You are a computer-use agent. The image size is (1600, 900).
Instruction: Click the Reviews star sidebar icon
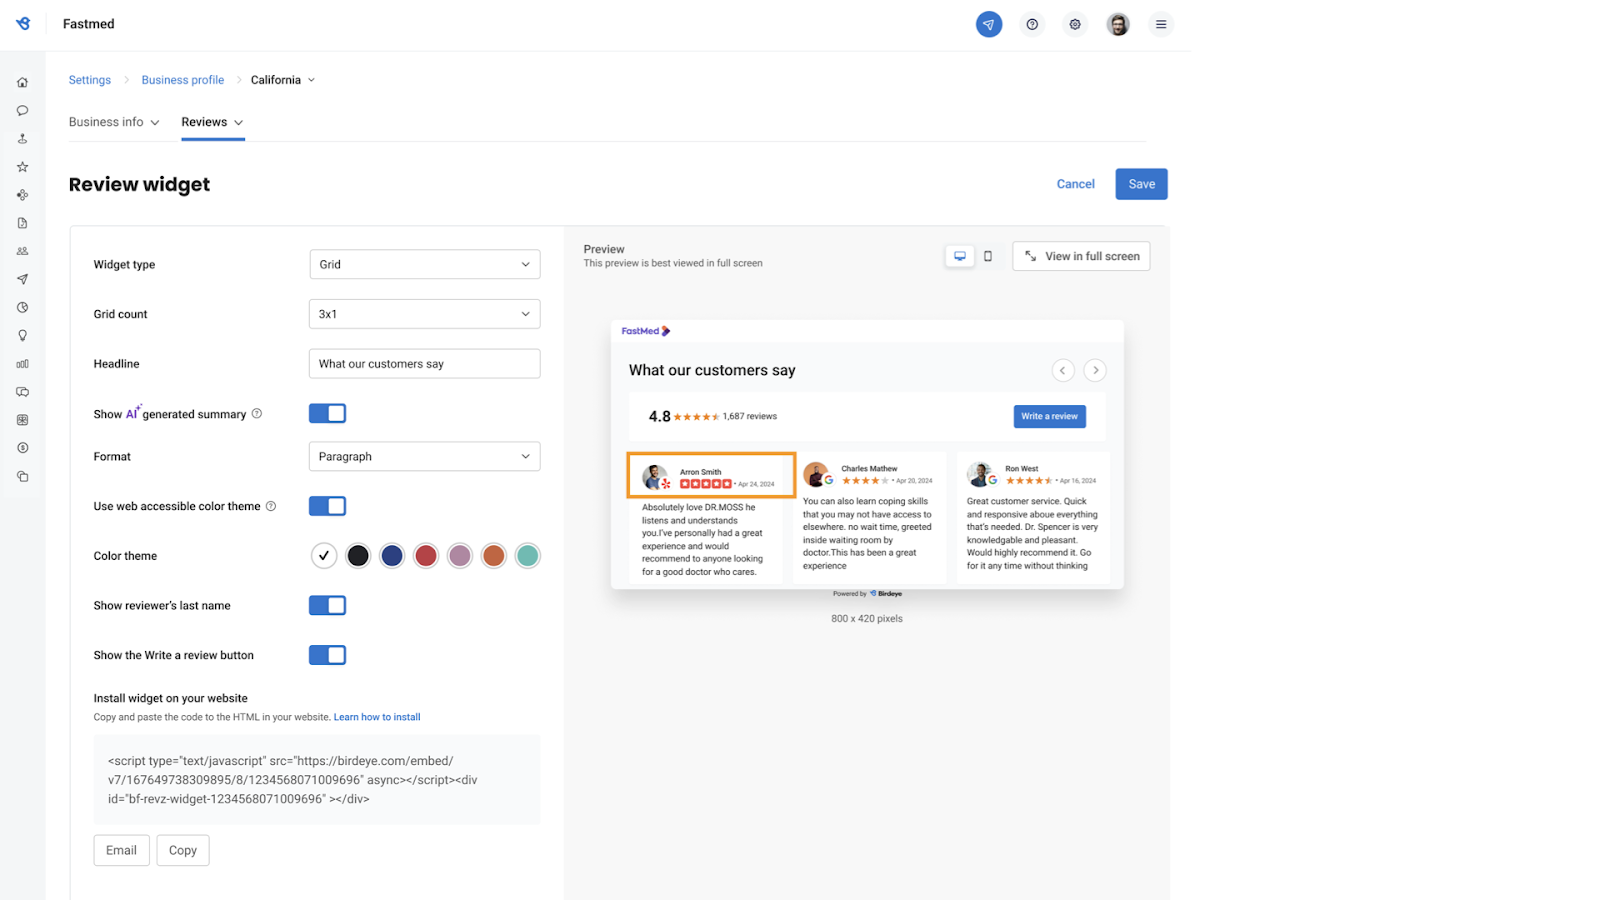[22, 167]
